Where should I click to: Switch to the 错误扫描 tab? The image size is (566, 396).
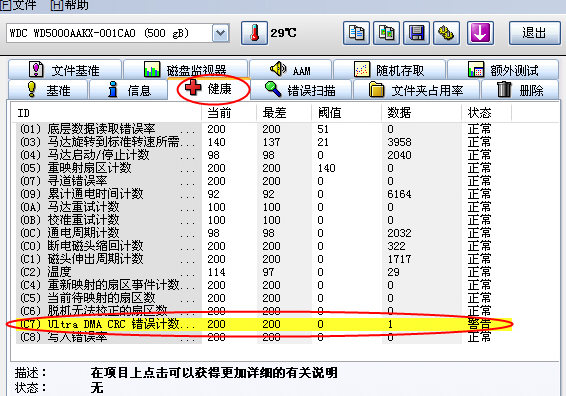point(300,90)
